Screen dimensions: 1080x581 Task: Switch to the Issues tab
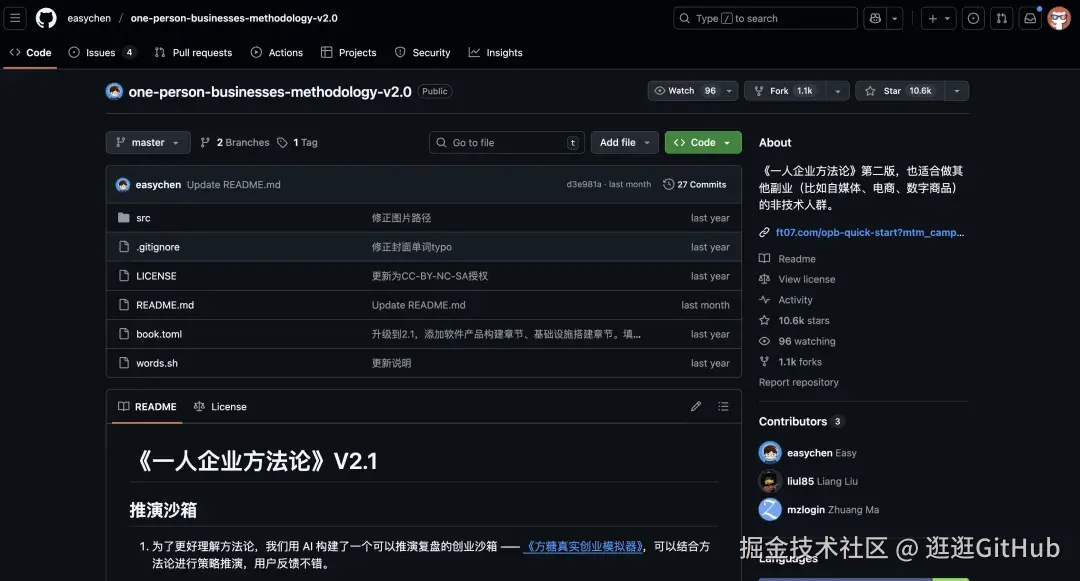(x=102, y=52)
